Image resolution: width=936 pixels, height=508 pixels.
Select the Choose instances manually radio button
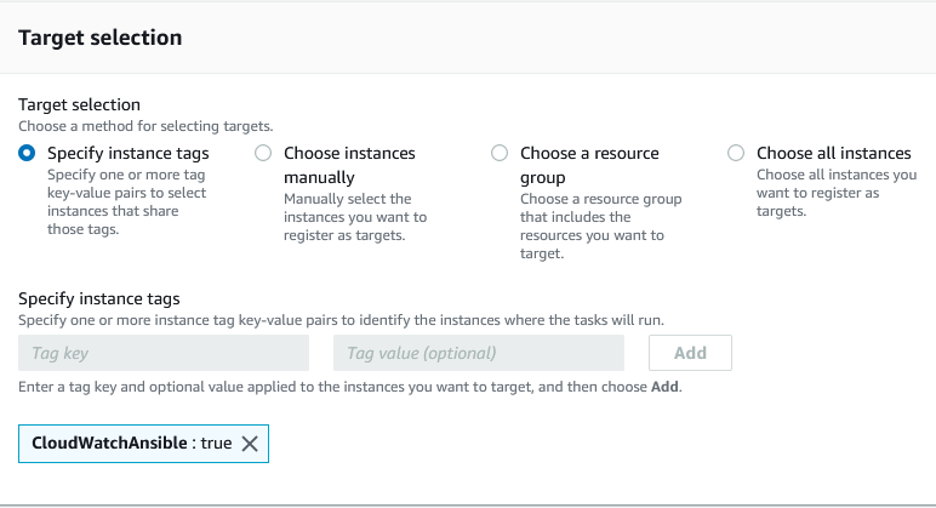263,153
